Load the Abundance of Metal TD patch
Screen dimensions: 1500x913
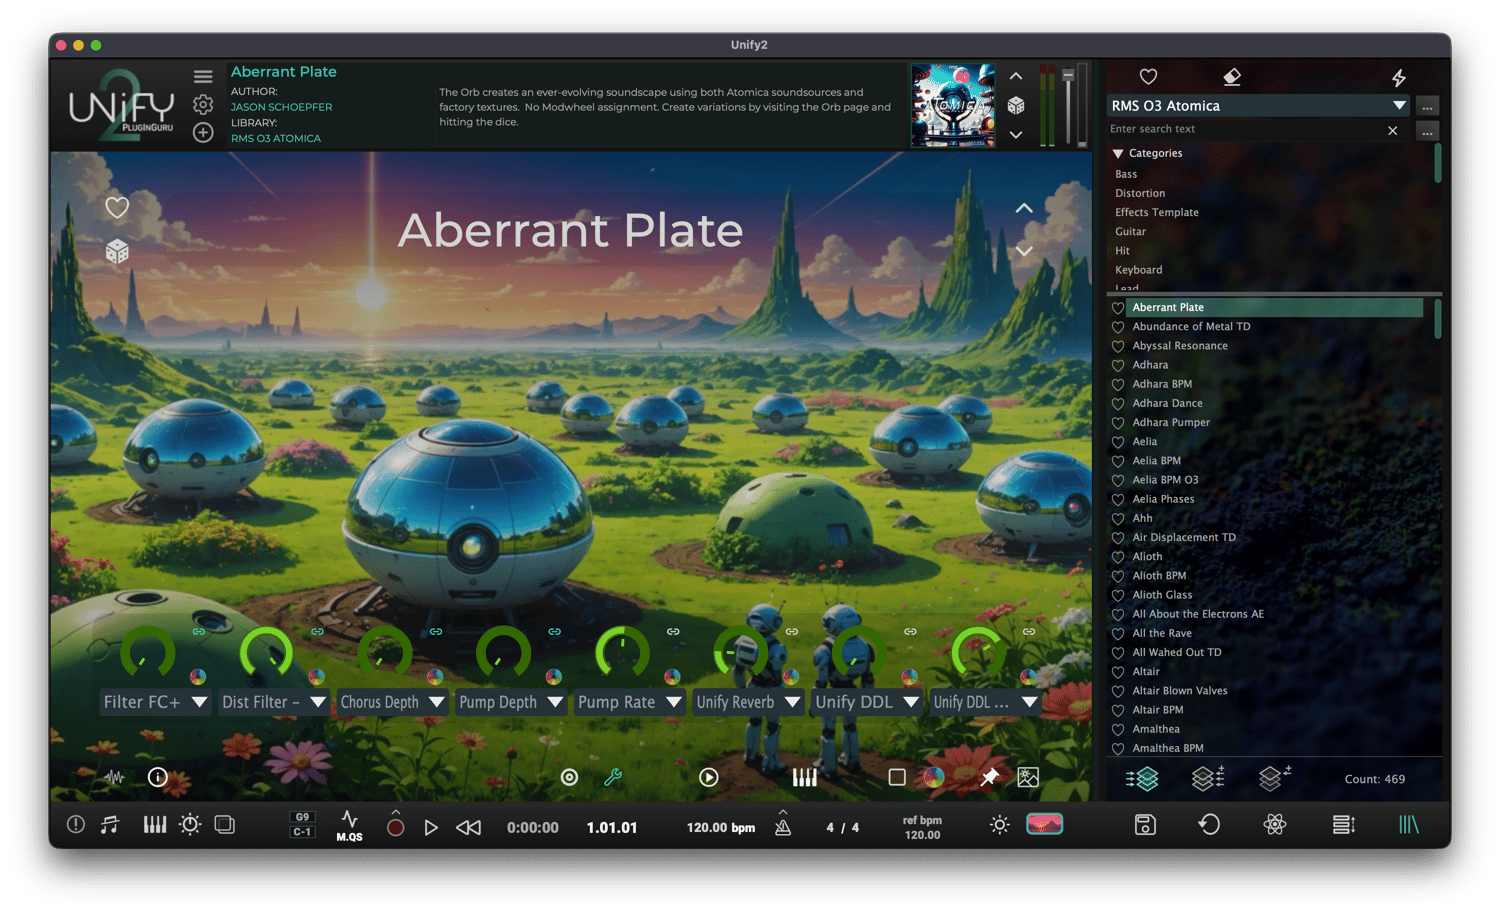(1191, 327)
